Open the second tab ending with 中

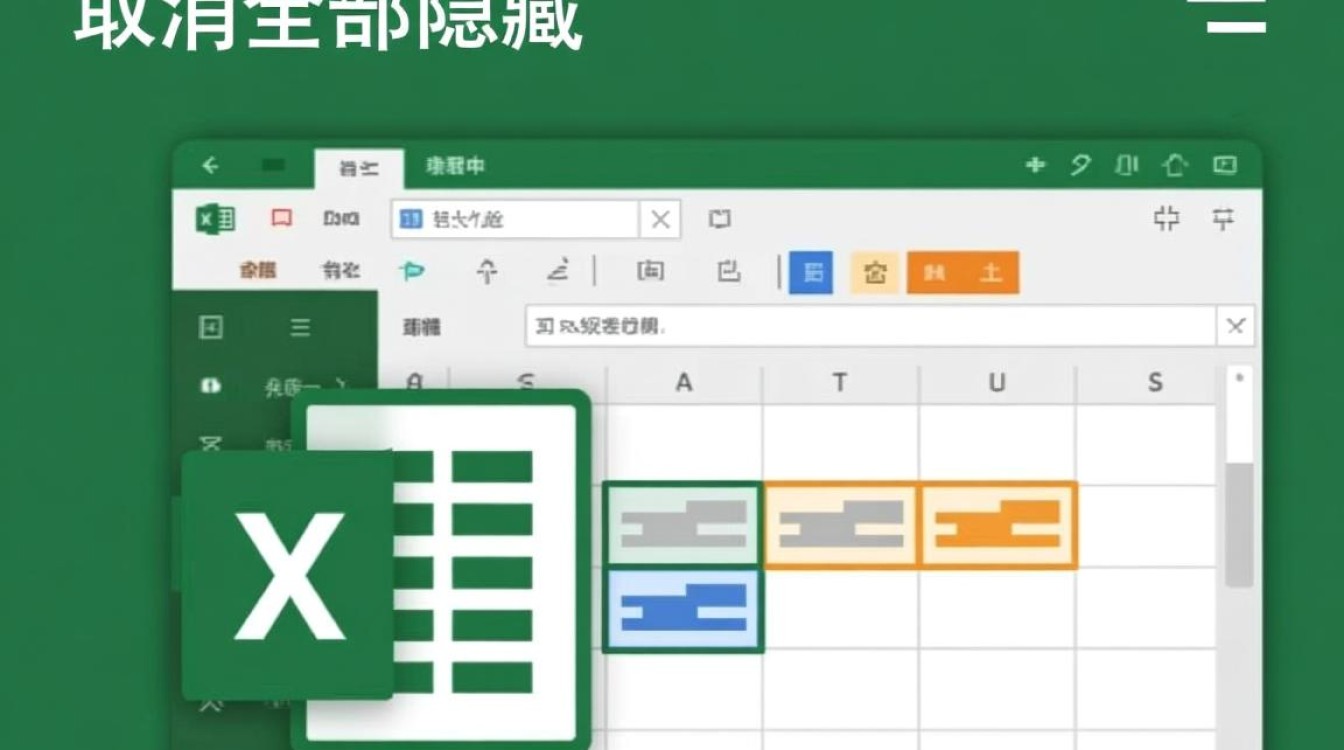(x=455, y=166)
